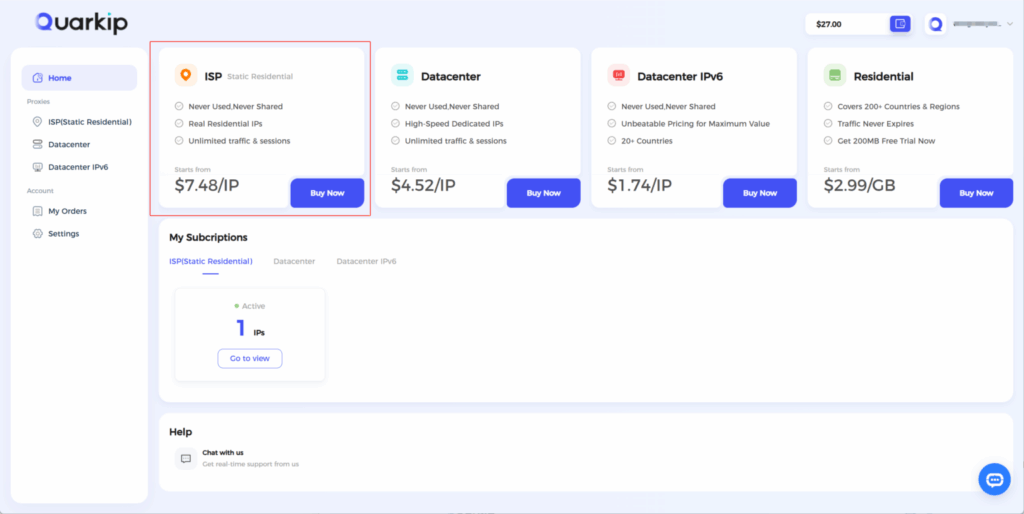The height and width of the screenshot is (514, 1024).
Task: Click the My Subcriptions heading
Action: pos(208,238)
